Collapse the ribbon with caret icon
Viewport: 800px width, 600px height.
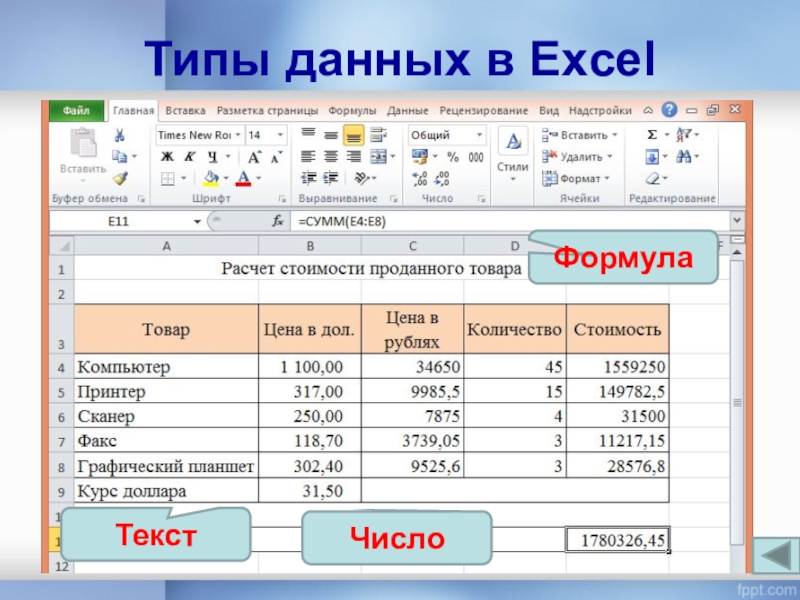[648, 110]
